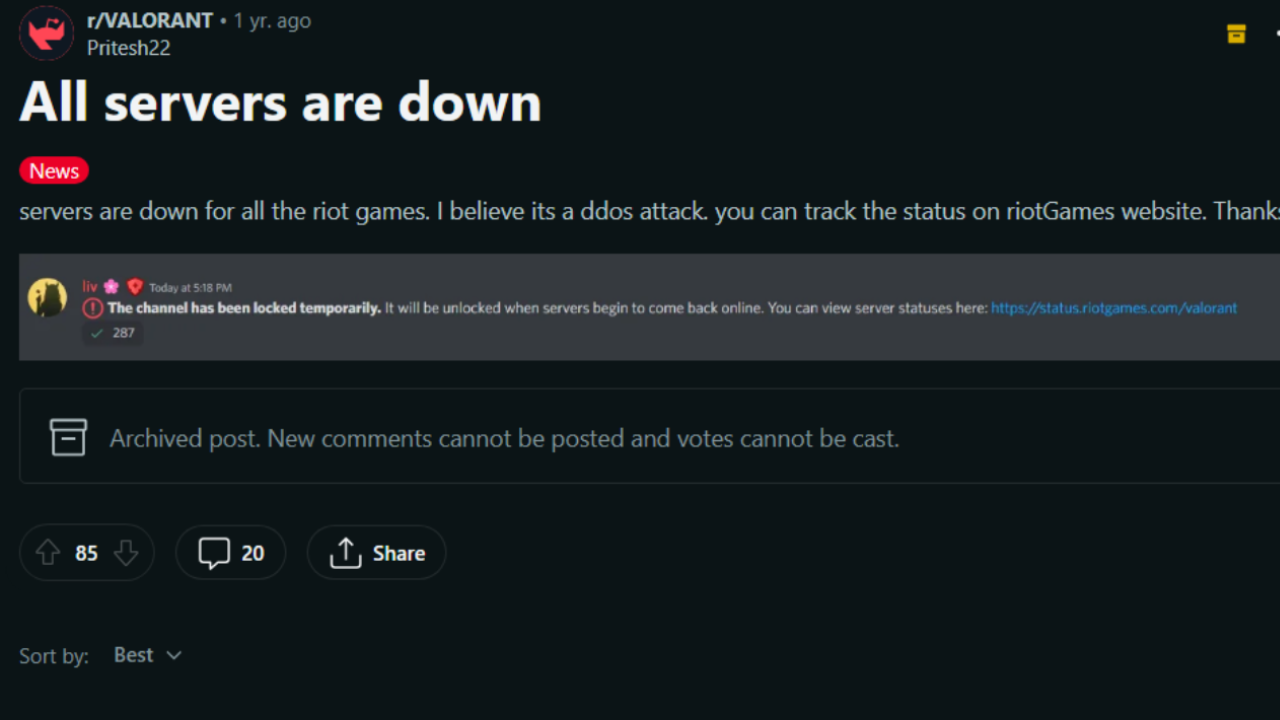The width and height of the screenshot is (1280, 720).
Task: Click the red warning icon in locked channel message
Action: point(91,308)
